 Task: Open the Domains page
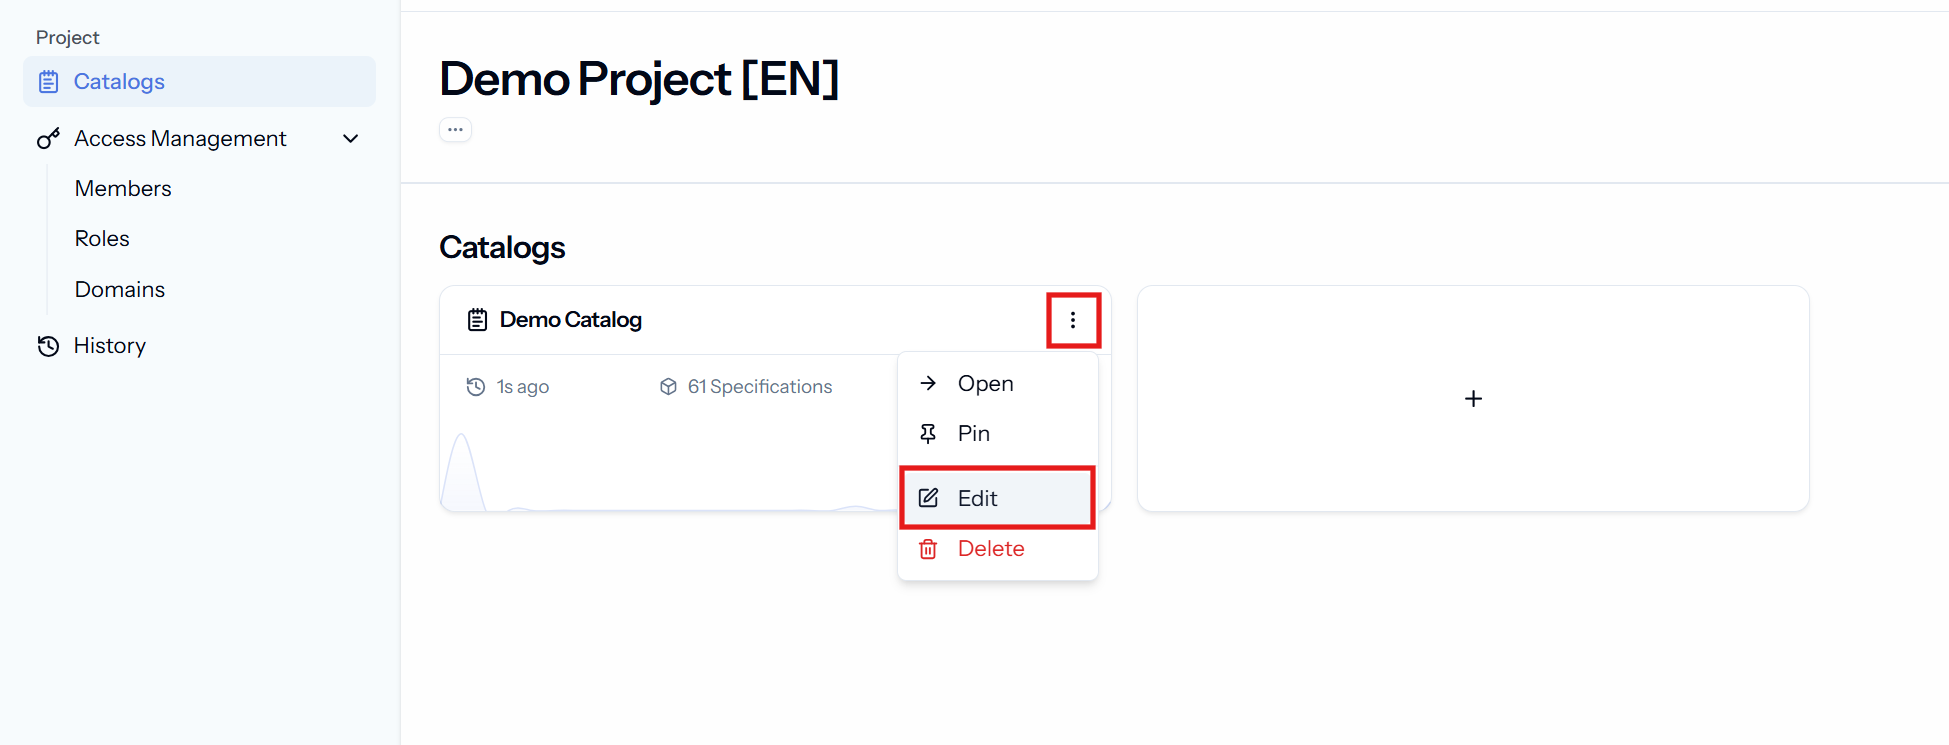pos(120,289)
